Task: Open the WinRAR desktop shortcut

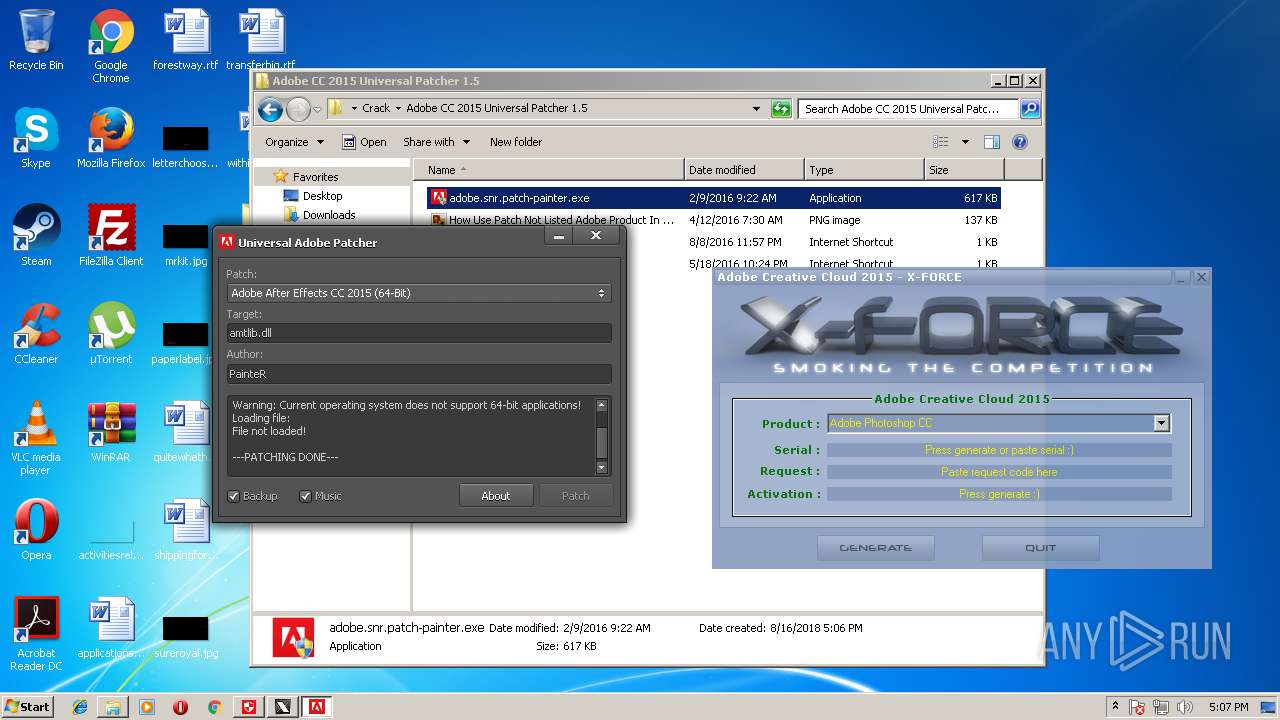Action: click(111, 432)
